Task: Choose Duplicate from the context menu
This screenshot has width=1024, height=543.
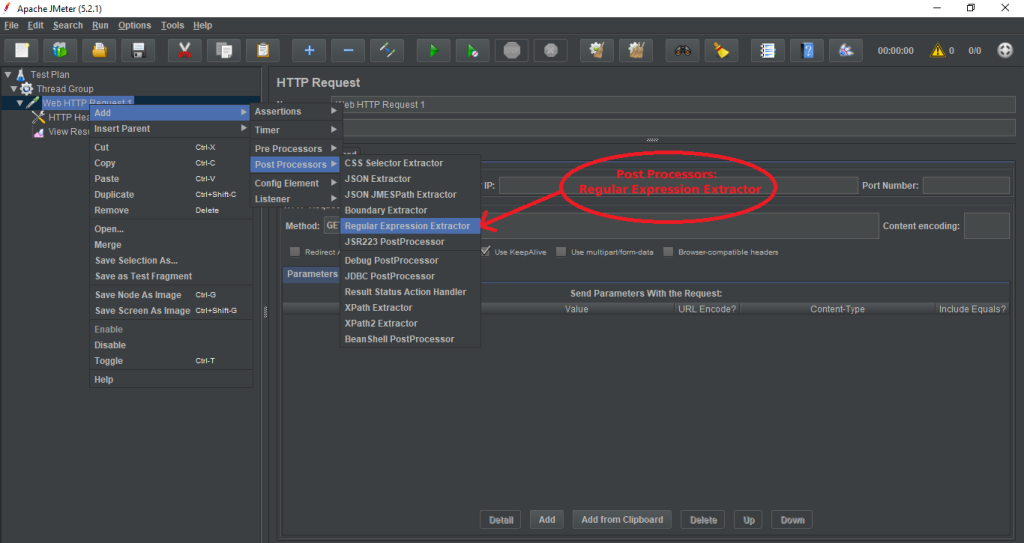Action: pos(114,195)
